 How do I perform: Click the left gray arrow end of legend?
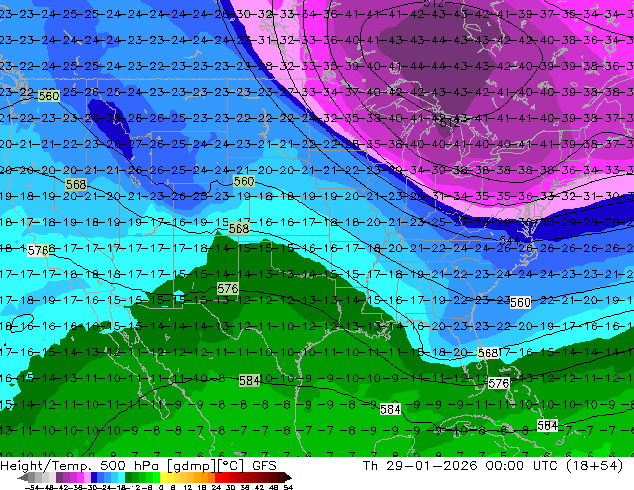click(23, 477)
